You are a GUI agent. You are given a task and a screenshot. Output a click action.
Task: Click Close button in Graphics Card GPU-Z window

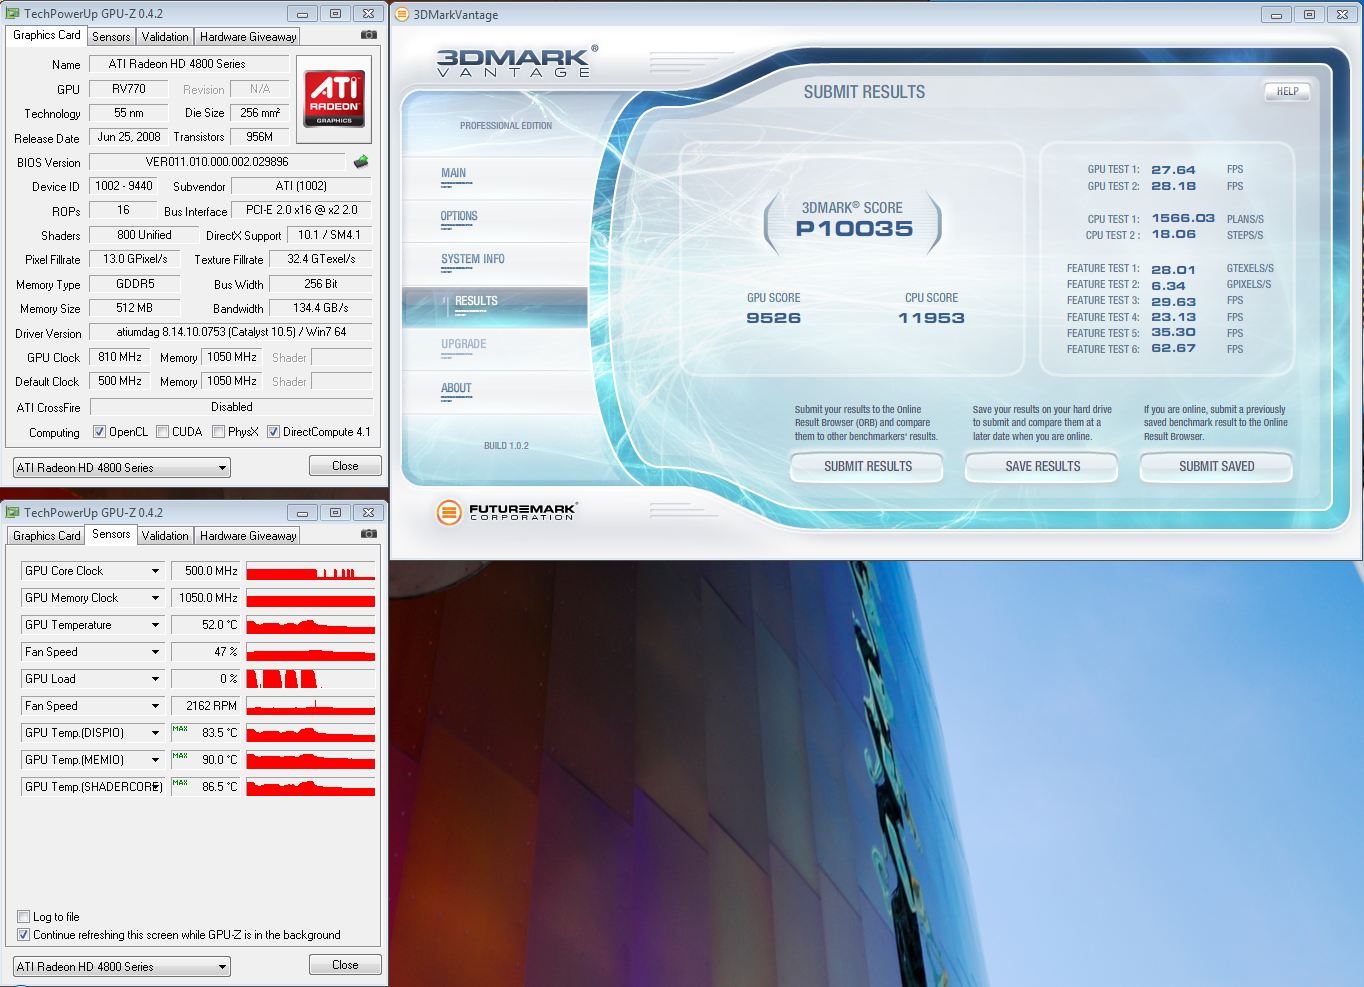click(x=345, y=466)
